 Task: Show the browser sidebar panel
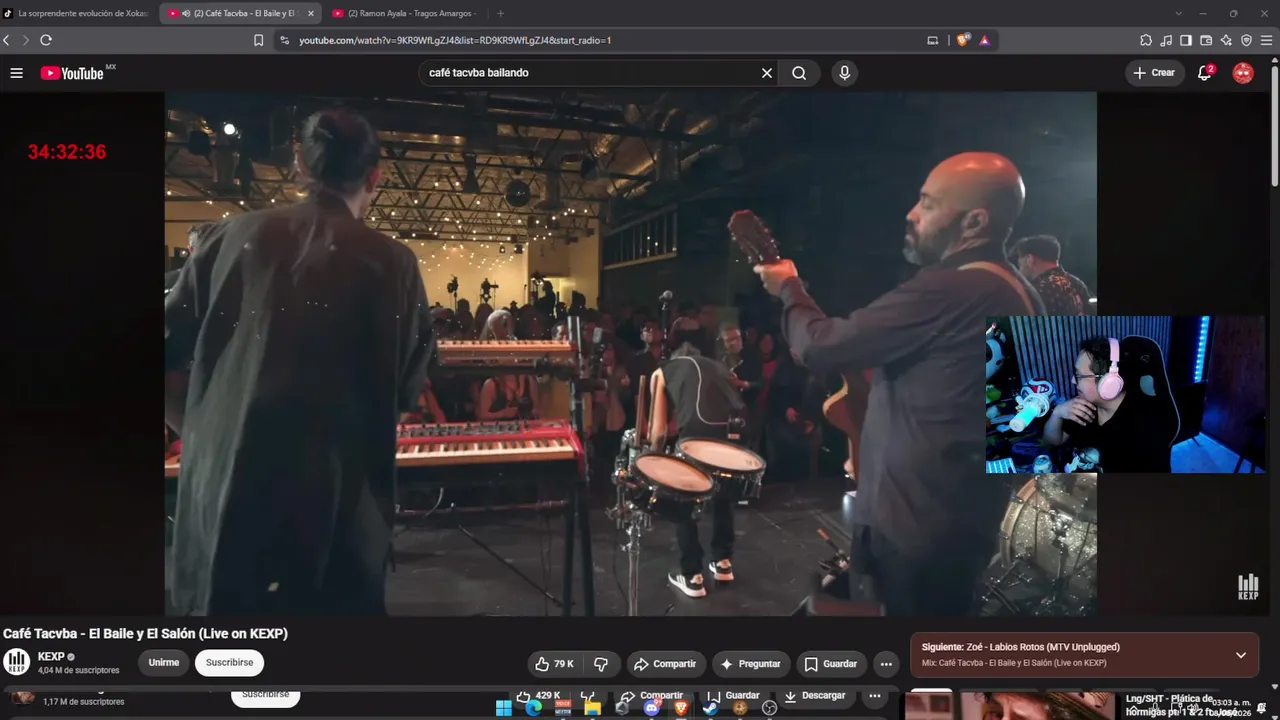click(x=1186, y=40)
